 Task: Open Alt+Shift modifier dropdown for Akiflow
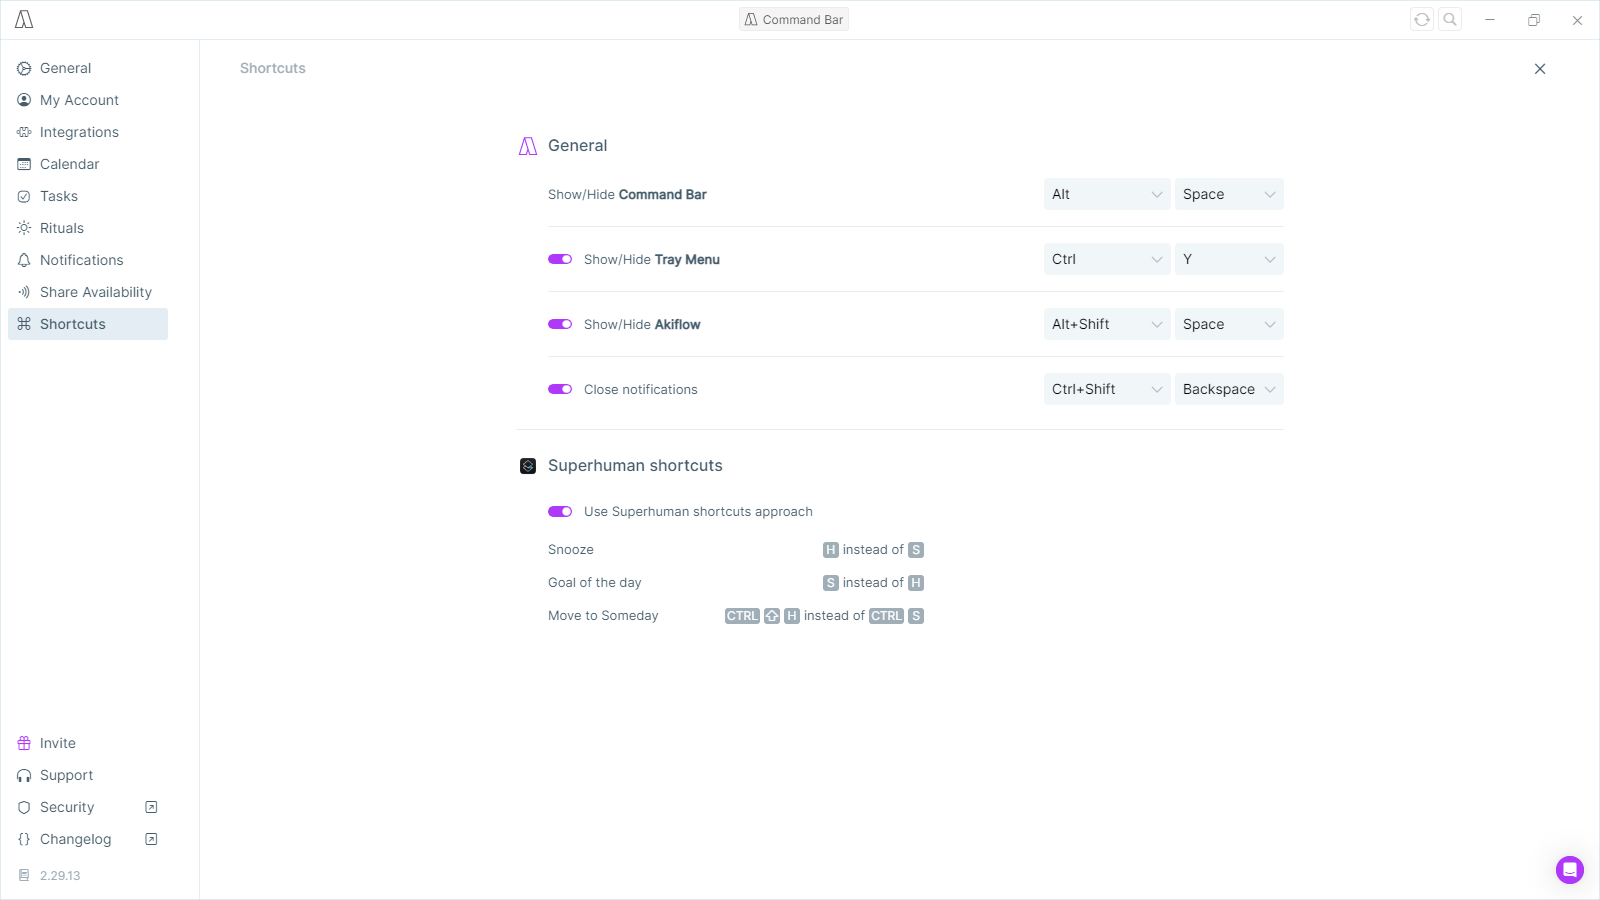click(x=1107, y=324)
